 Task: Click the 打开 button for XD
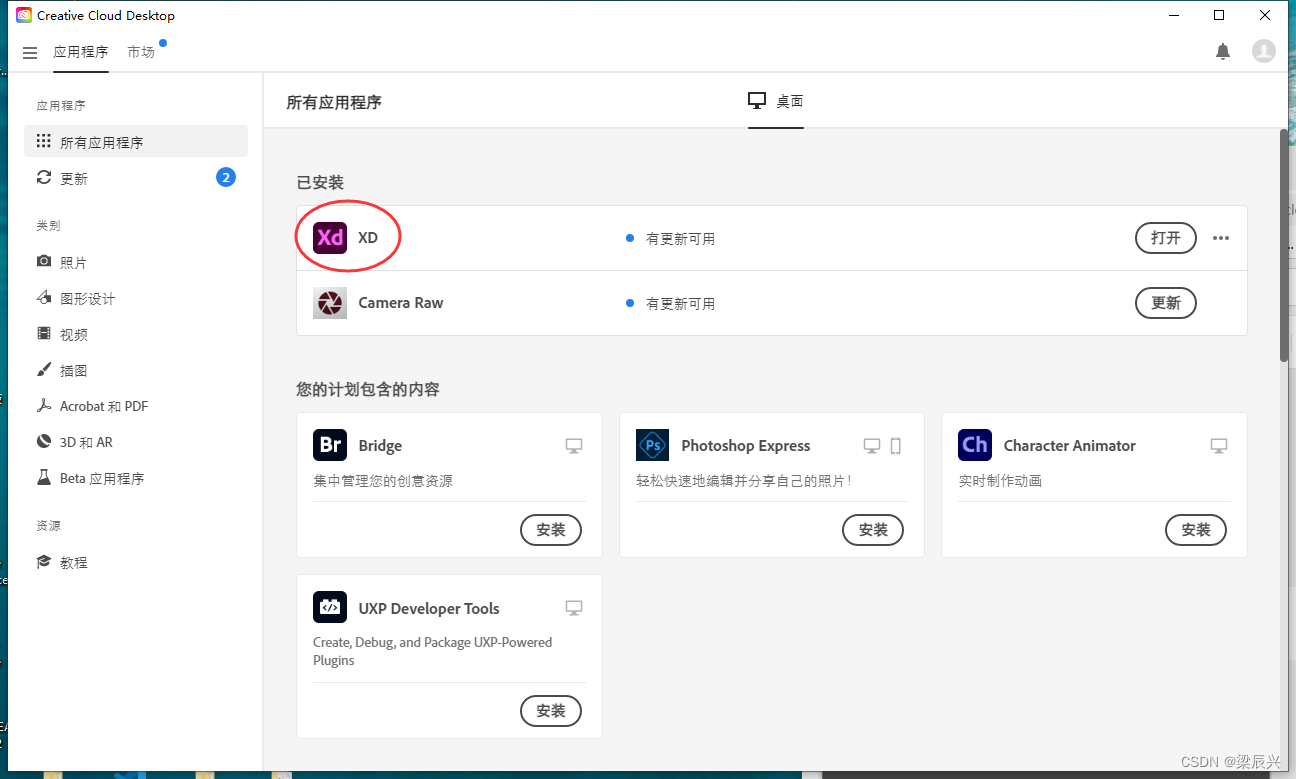[1166, 238]
